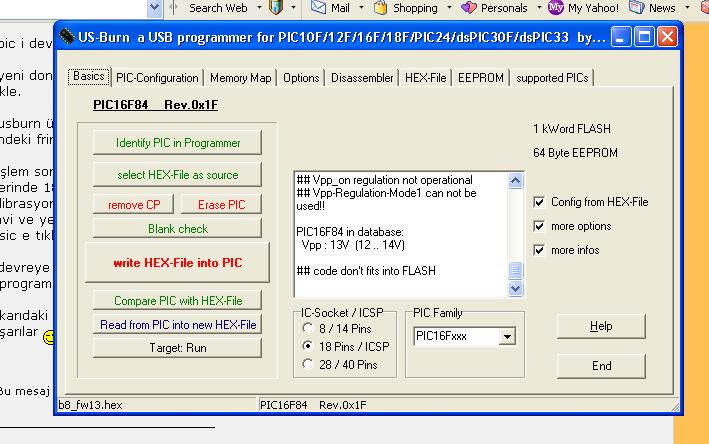Viewport: 709px width, 444px height.
Task: Click the End button
Action: click(601, 366)
